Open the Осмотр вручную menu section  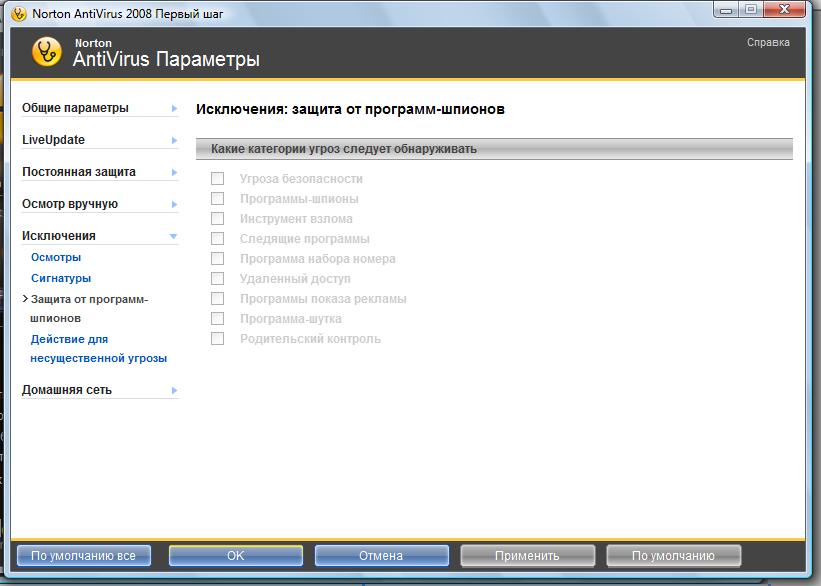coord(70,204)
